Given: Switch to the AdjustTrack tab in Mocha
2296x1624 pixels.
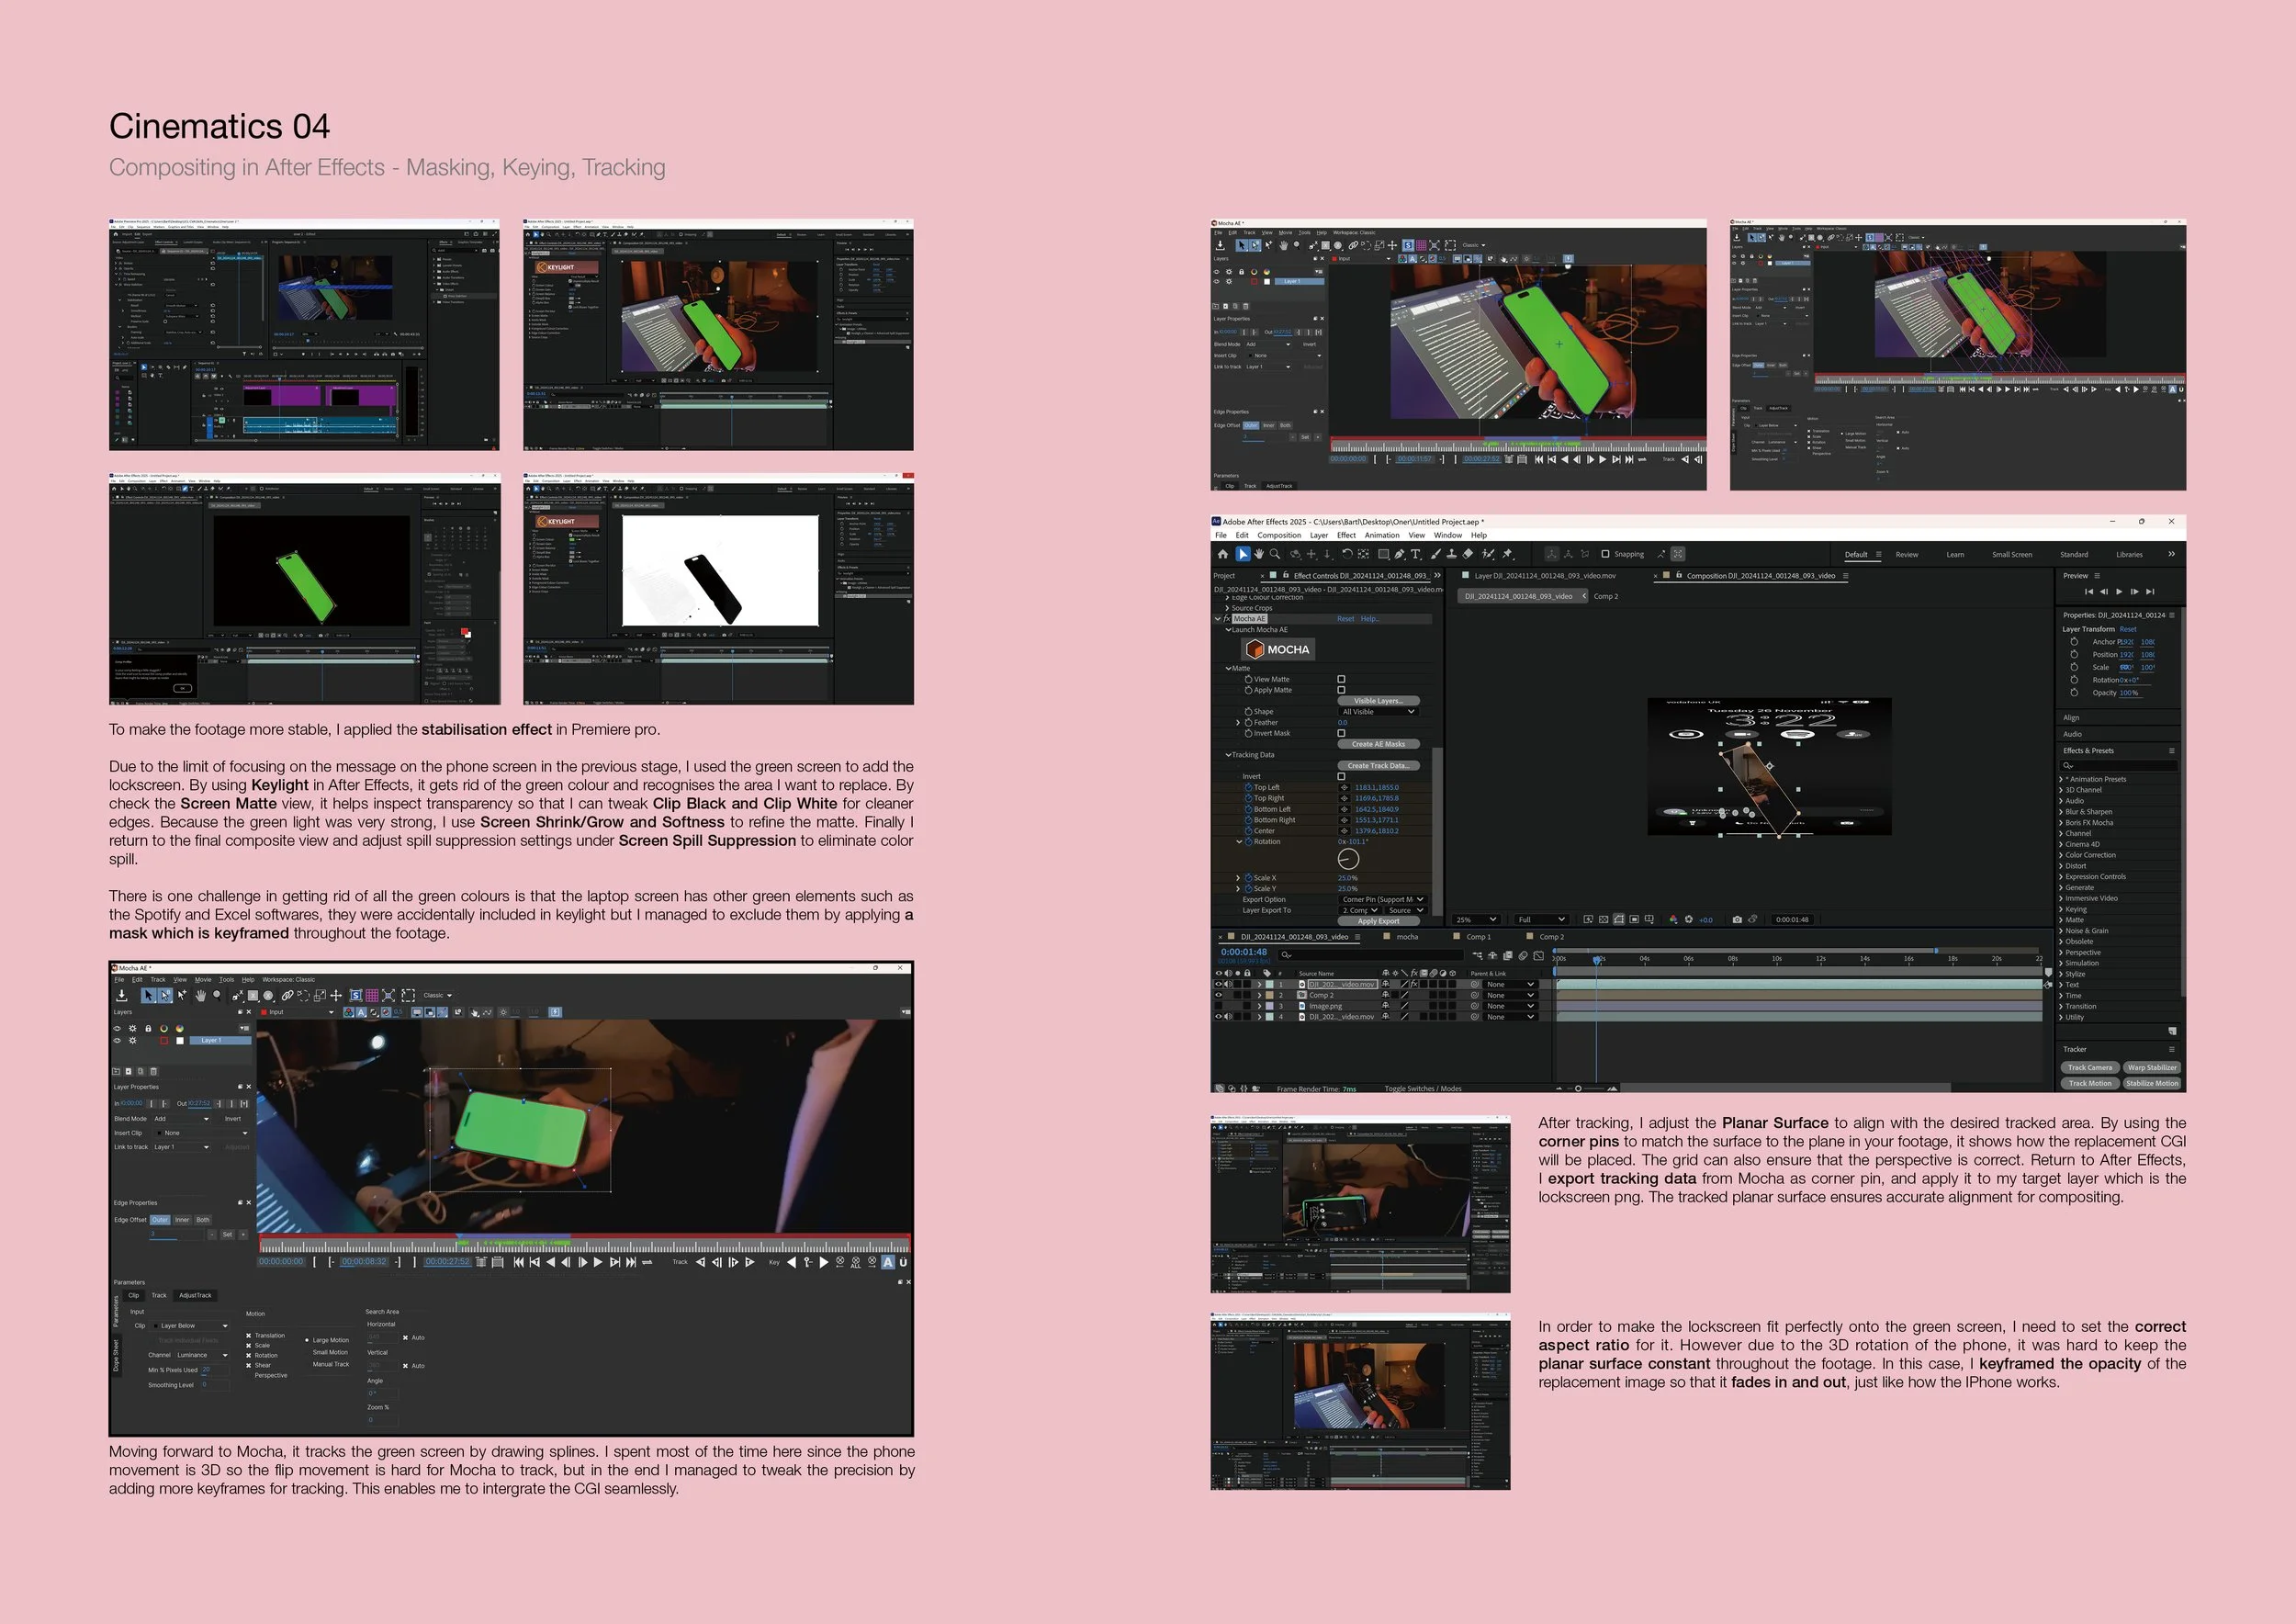Looking at the screenshot, I should click(x=195, y=1295).
